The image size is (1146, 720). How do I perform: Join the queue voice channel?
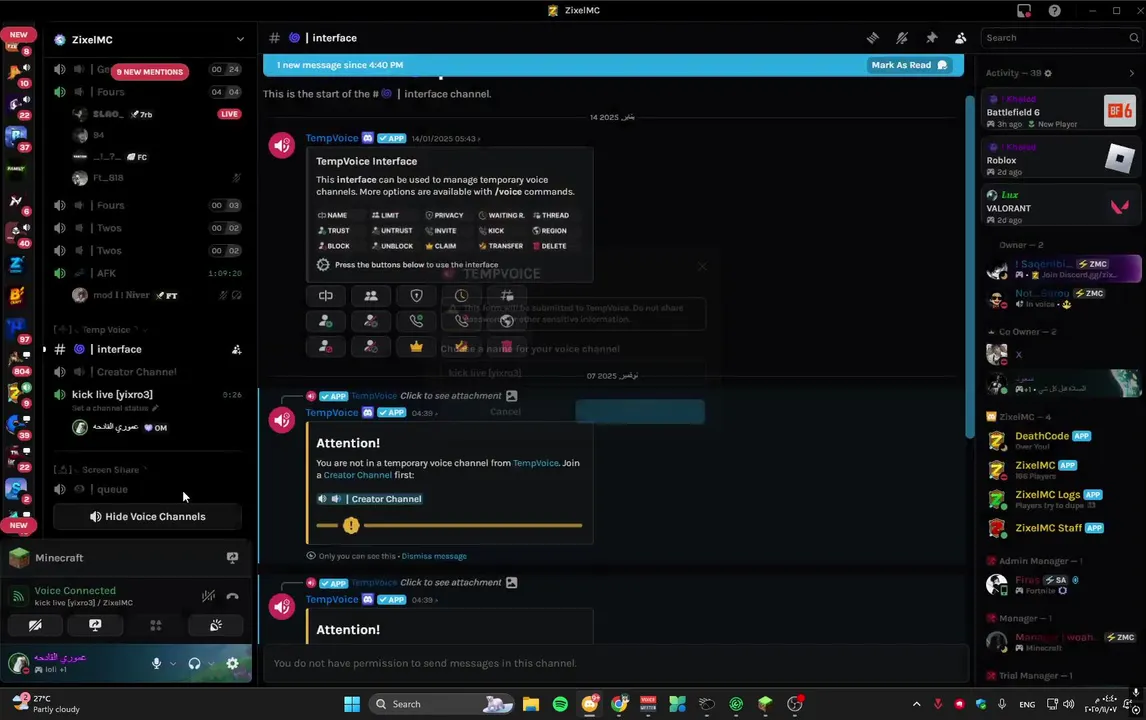coord(148,490)
